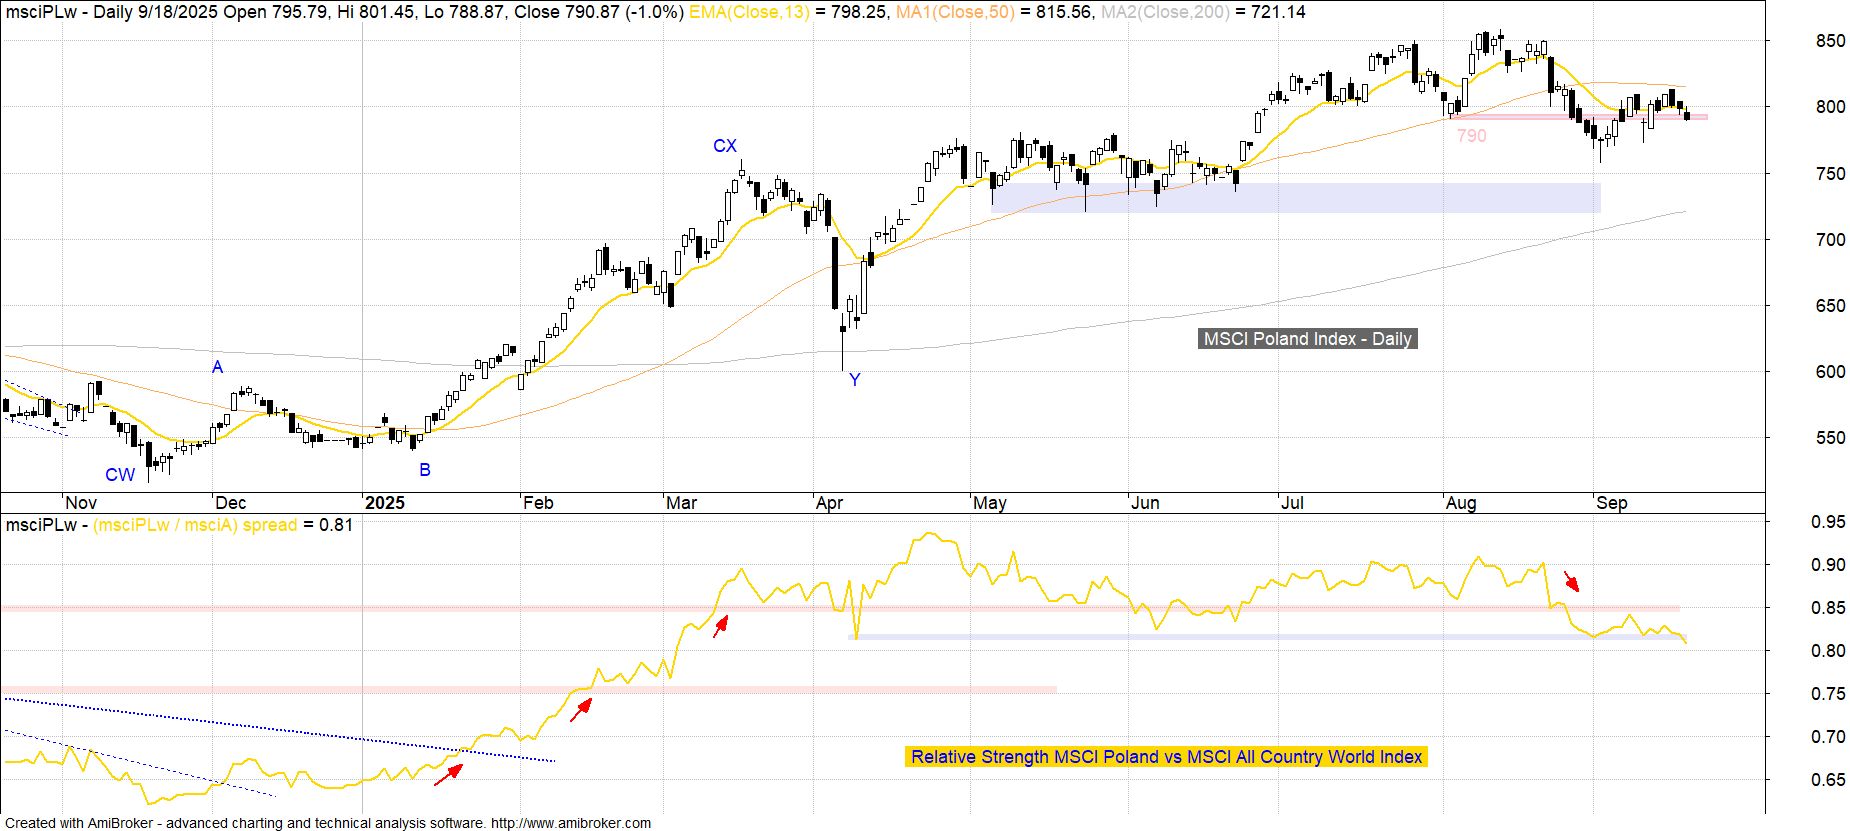Select the blue CX wave label
The height and width of the screenshot is (831, 1850).
pos(724,146)
